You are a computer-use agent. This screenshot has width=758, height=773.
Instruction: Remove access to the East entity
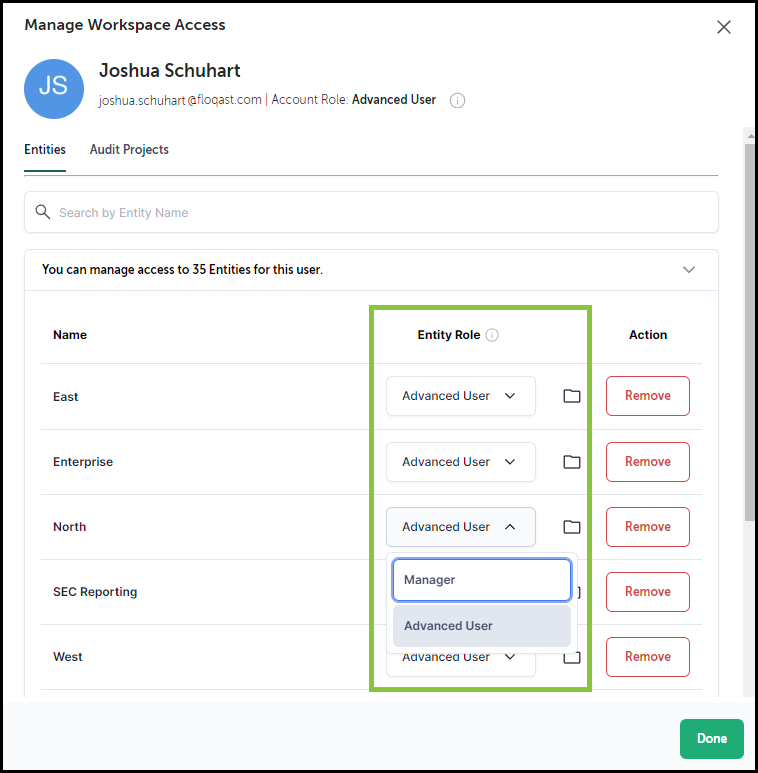[648, 396]
